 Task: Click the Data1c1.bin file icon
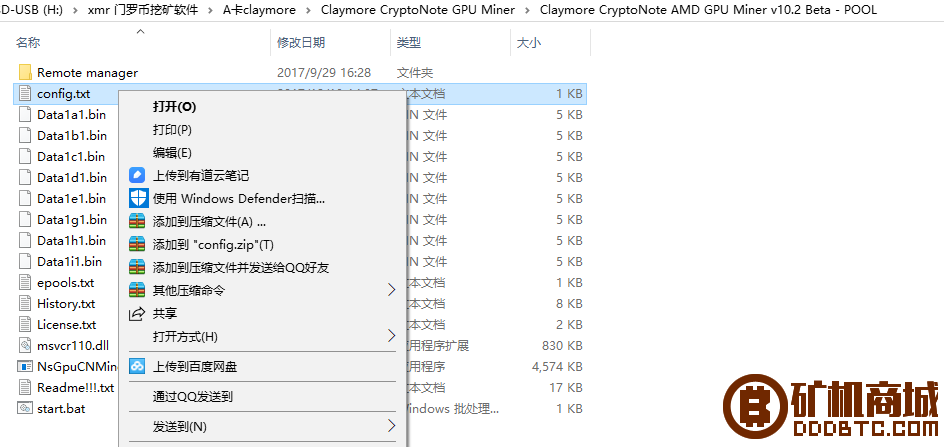tap(25, 157)
